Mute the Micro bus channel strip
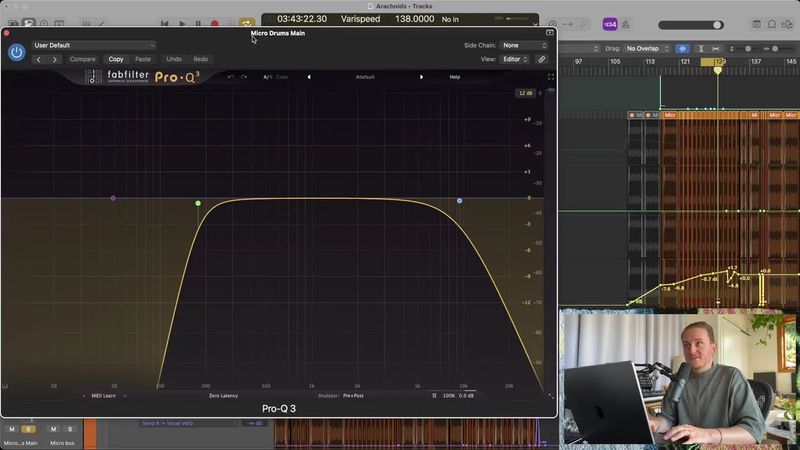Screen dimensions: 800x450 54,429
